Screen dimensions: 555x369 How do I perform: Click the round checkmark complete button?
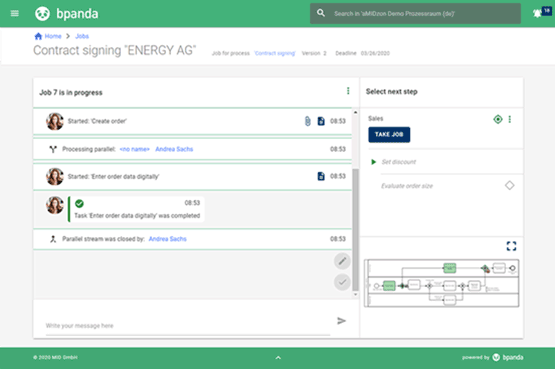click(x=342, y=282)
